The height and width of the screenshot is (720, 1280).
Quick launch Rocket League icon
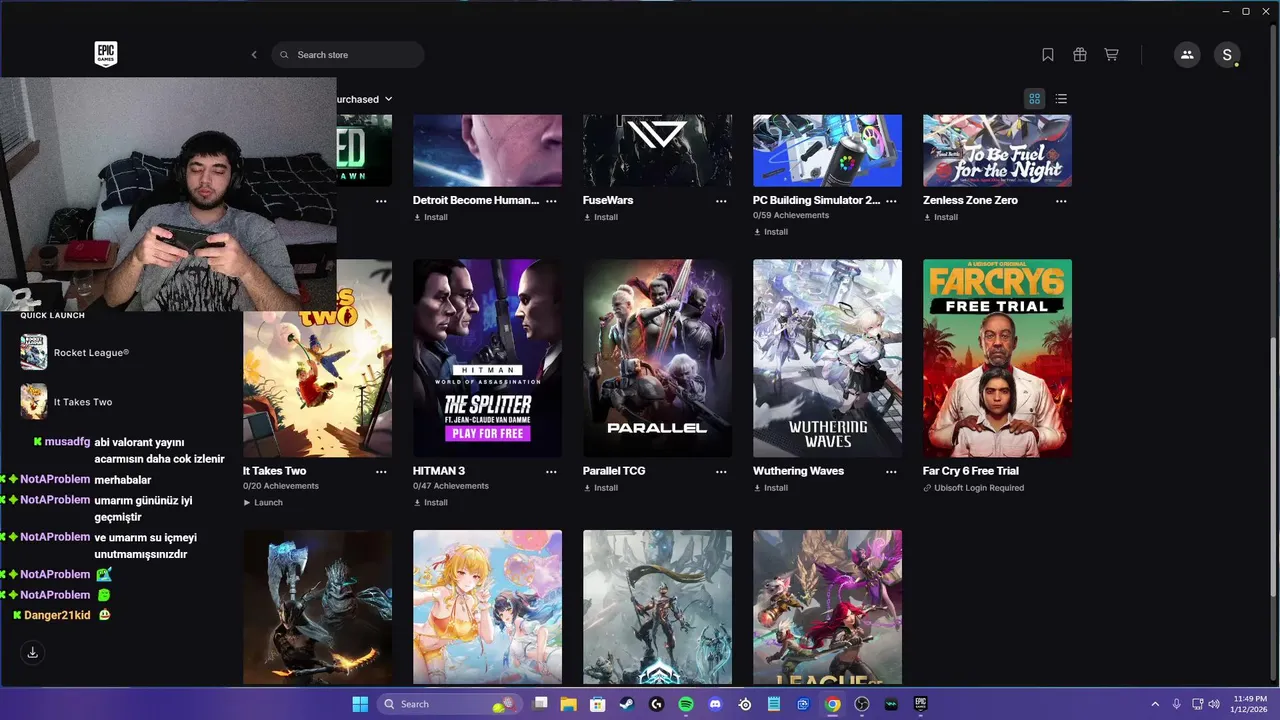34,352
